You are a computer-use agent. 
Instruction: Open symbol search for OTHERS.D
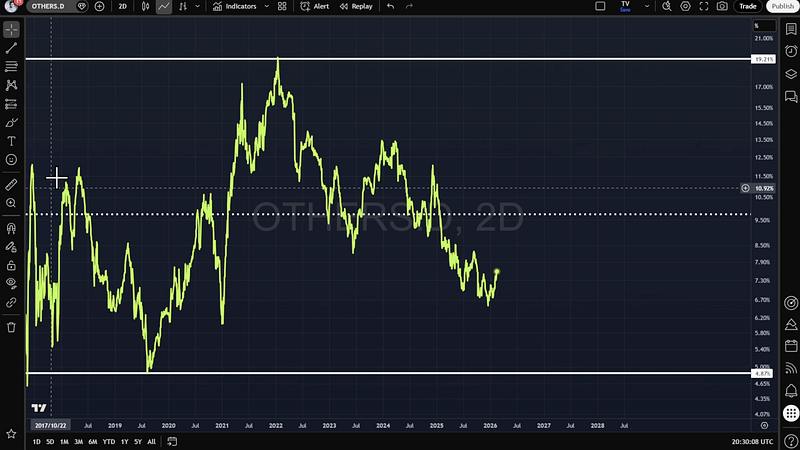(x=48, y=6)
